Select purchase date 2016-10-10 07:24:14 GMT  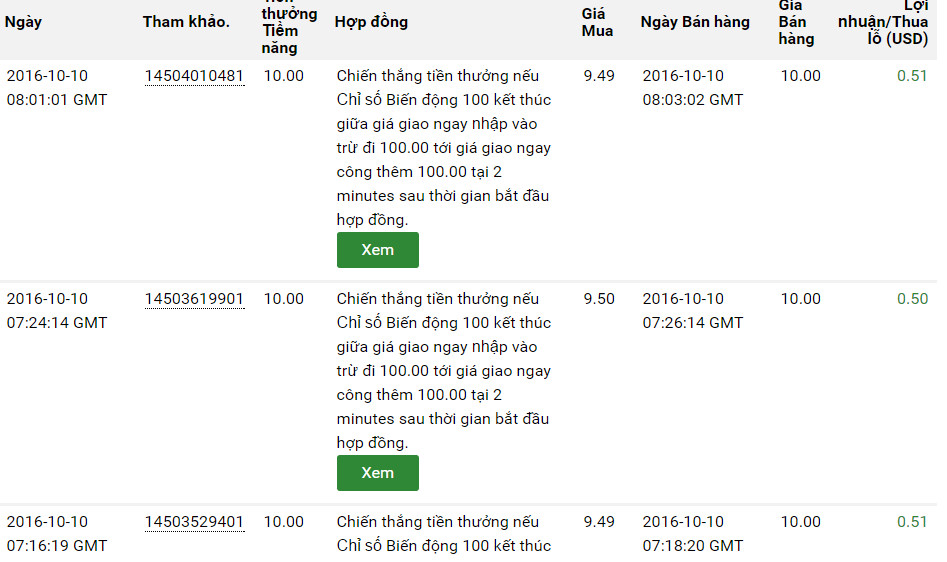[57, 311]
